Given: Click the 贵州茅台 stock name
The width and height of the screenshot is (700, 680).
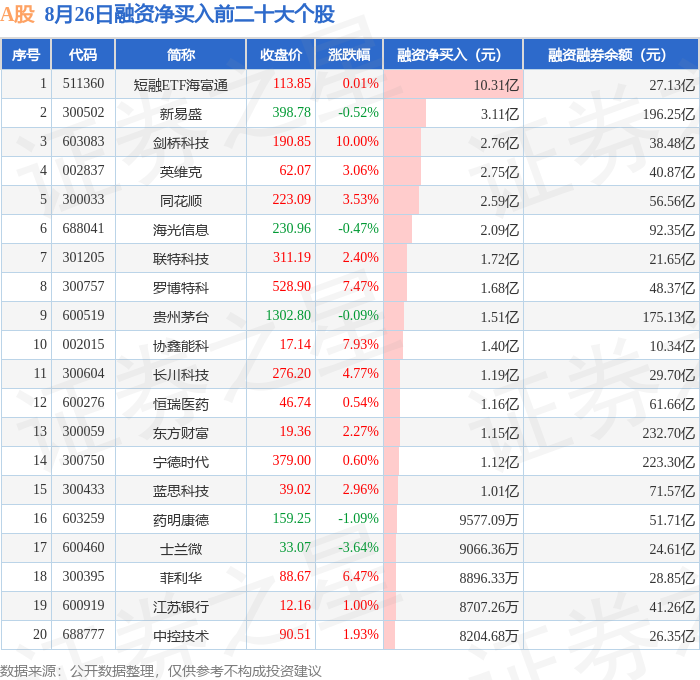Looking at the screenshot, I should [x=180, y=317].
